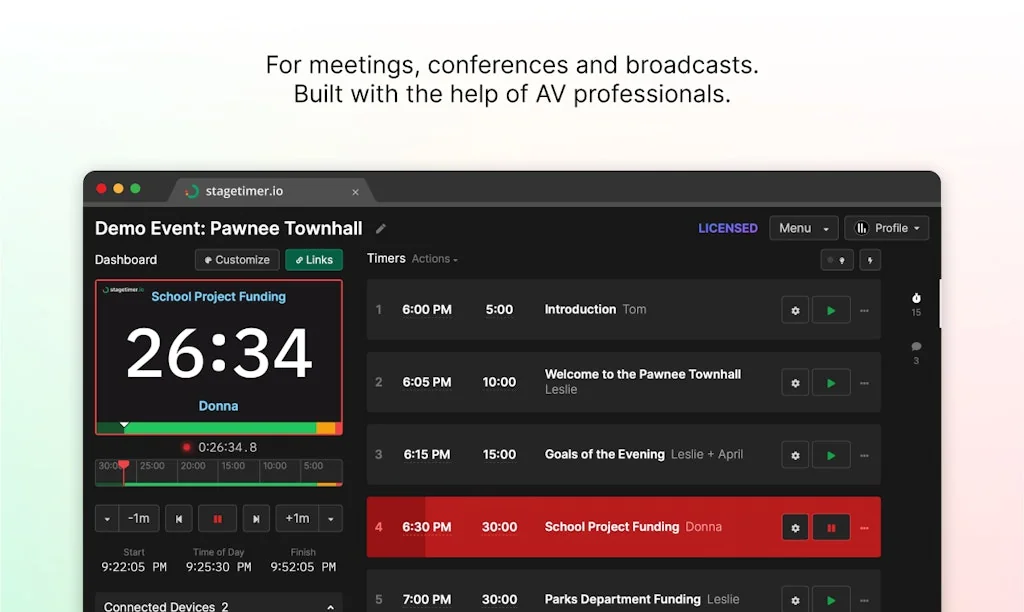Jump to previous timer with skip-back control
1024x612 pixels.
coord(179,518)
